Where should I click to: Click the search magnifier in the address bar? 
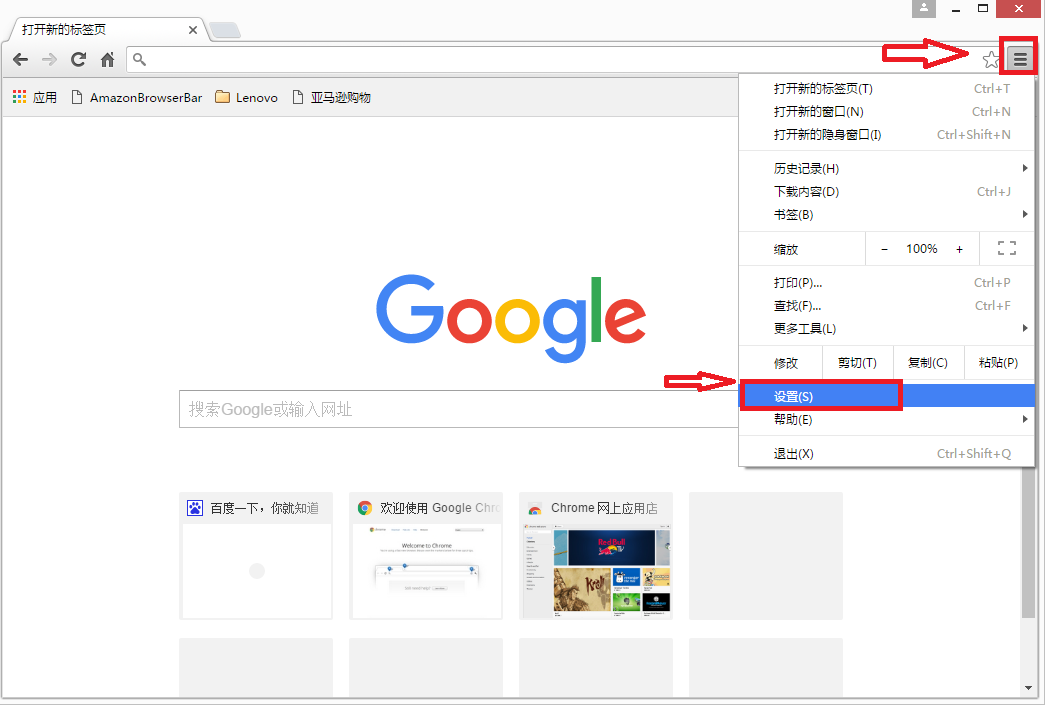[x=139, y=59]
